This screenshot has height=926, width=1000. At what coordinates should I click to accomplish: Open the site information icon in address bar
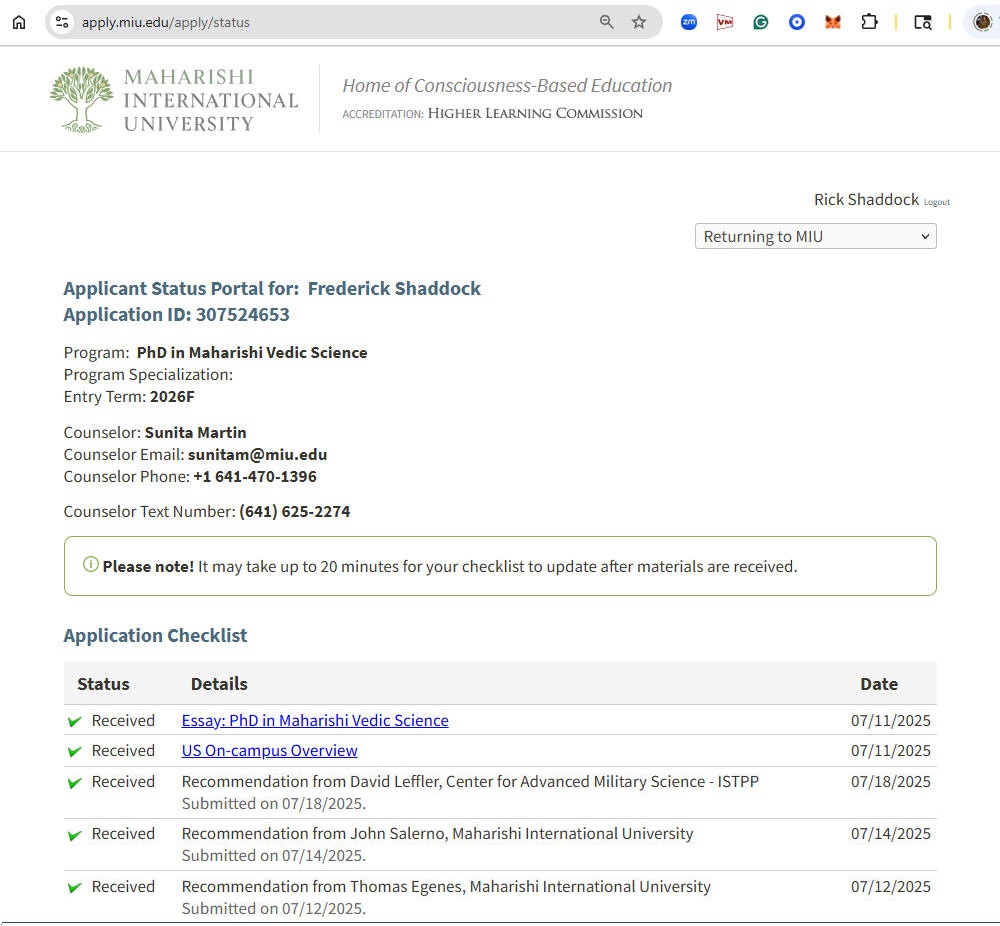[62, 22]
